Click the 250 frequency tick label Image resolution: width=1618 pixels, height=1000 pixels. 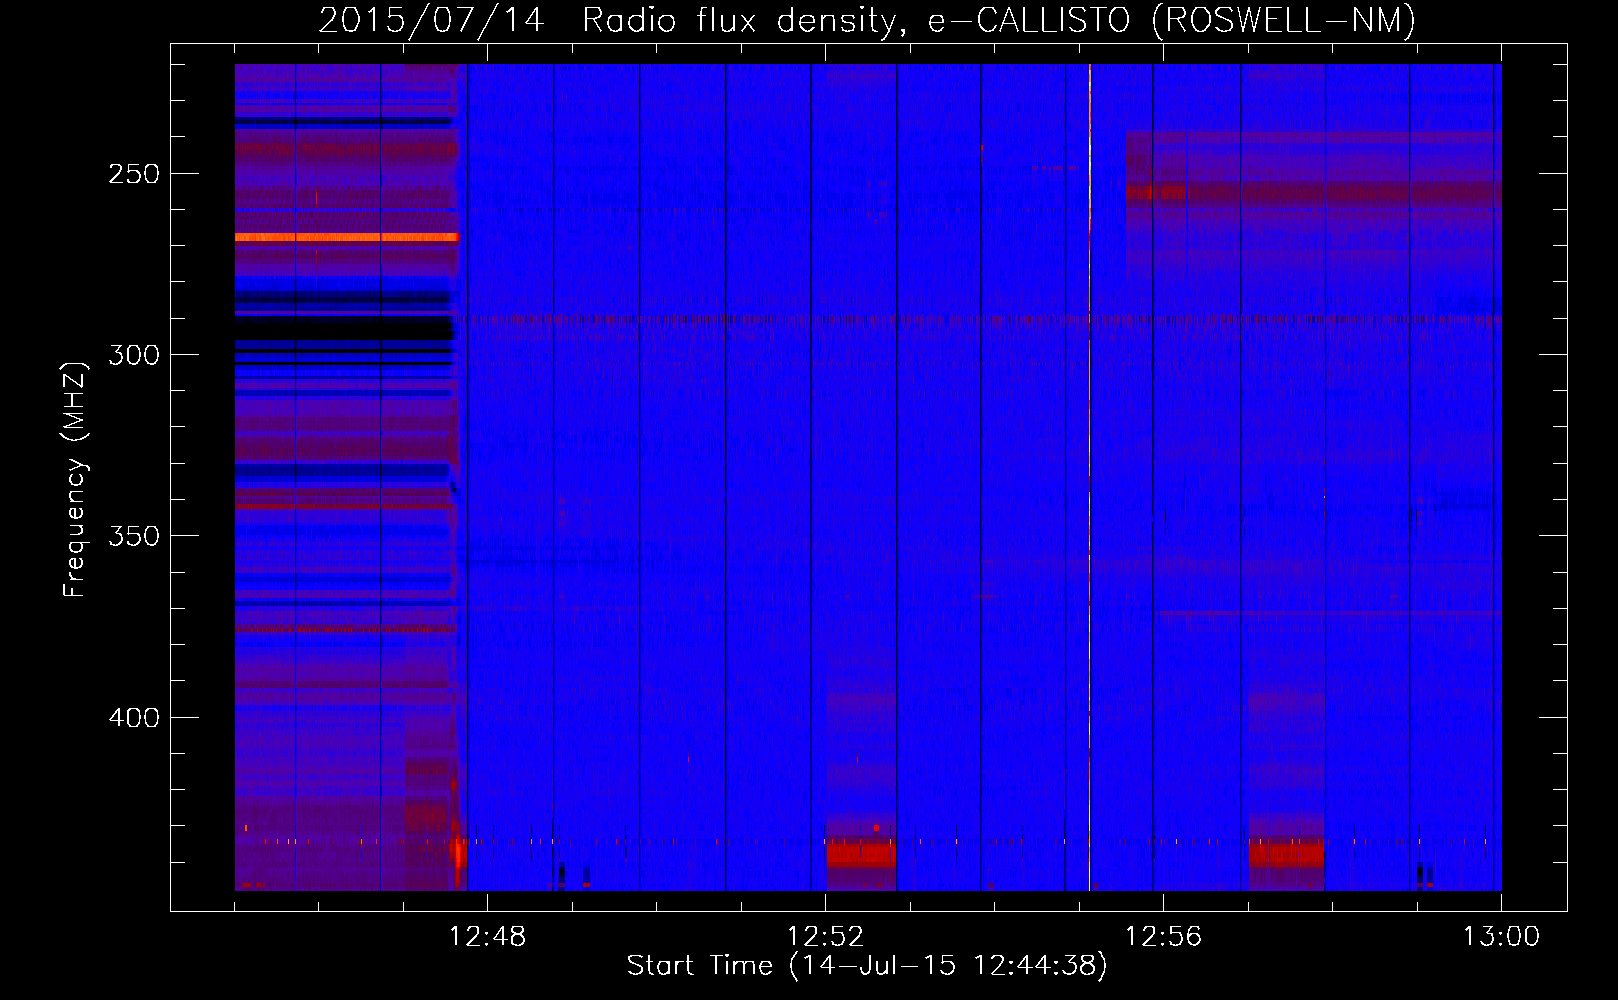pyautogui.click(x=134, y=174)
